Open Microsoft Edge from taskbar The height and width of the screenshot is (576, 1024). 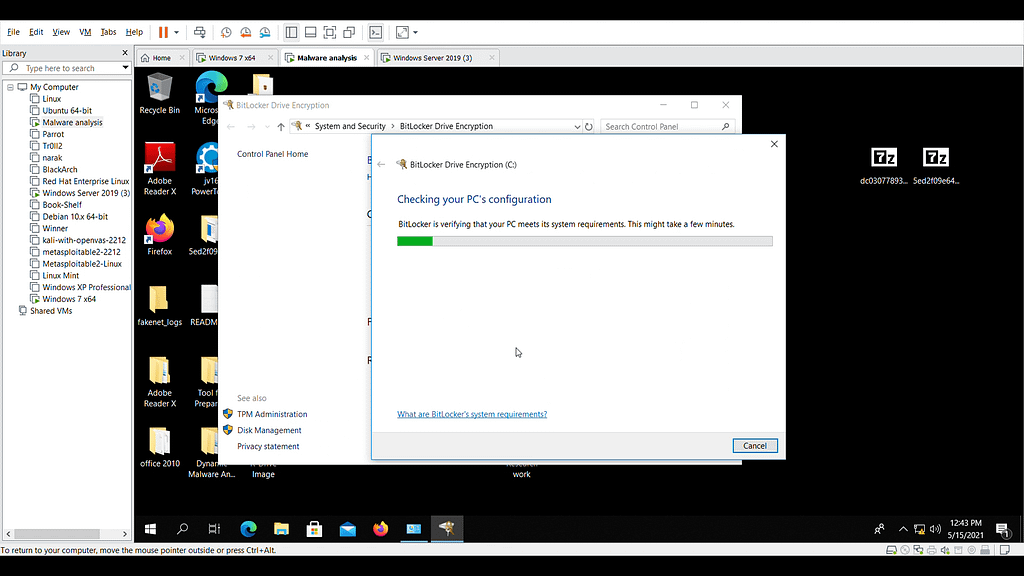[248, 529]
